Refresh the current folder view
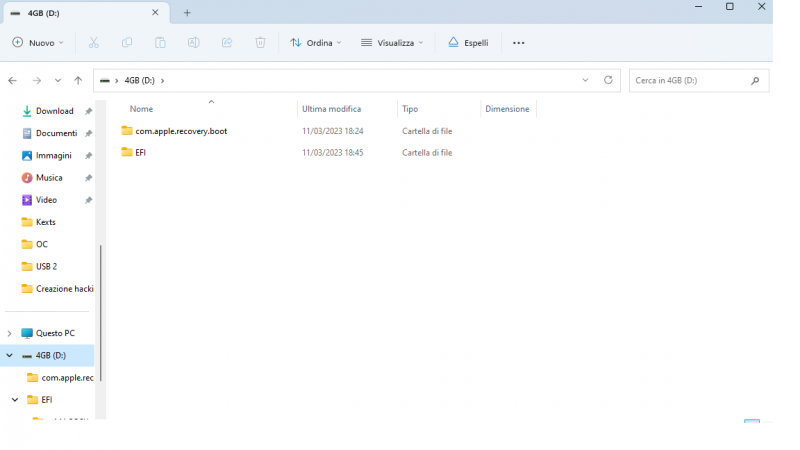This screenshot has width=800, height=450. [x=608, y=80]
